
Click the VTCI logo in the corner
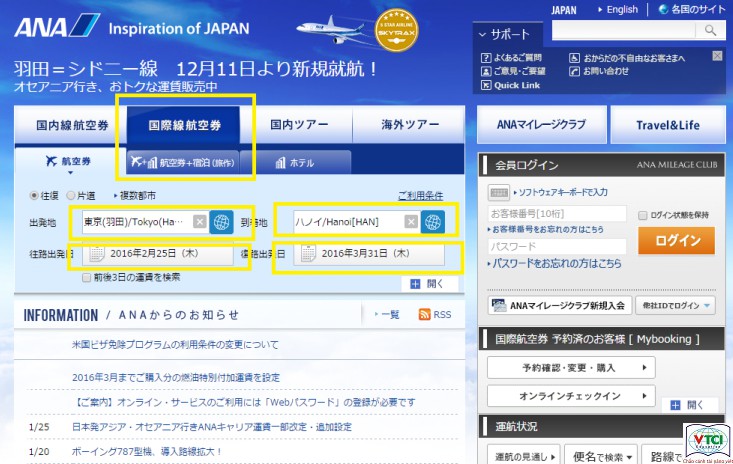point(707,442)
